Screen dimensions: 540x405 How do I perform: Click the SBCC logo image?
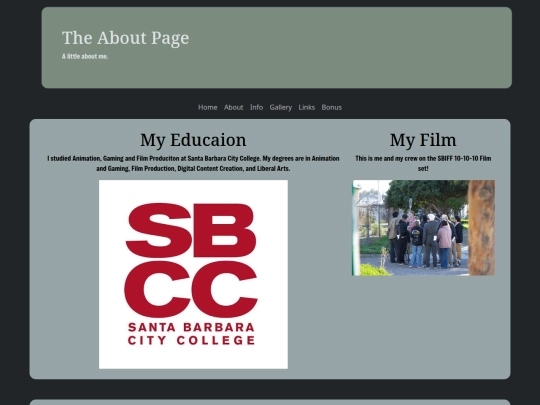[x=193, y=274]
